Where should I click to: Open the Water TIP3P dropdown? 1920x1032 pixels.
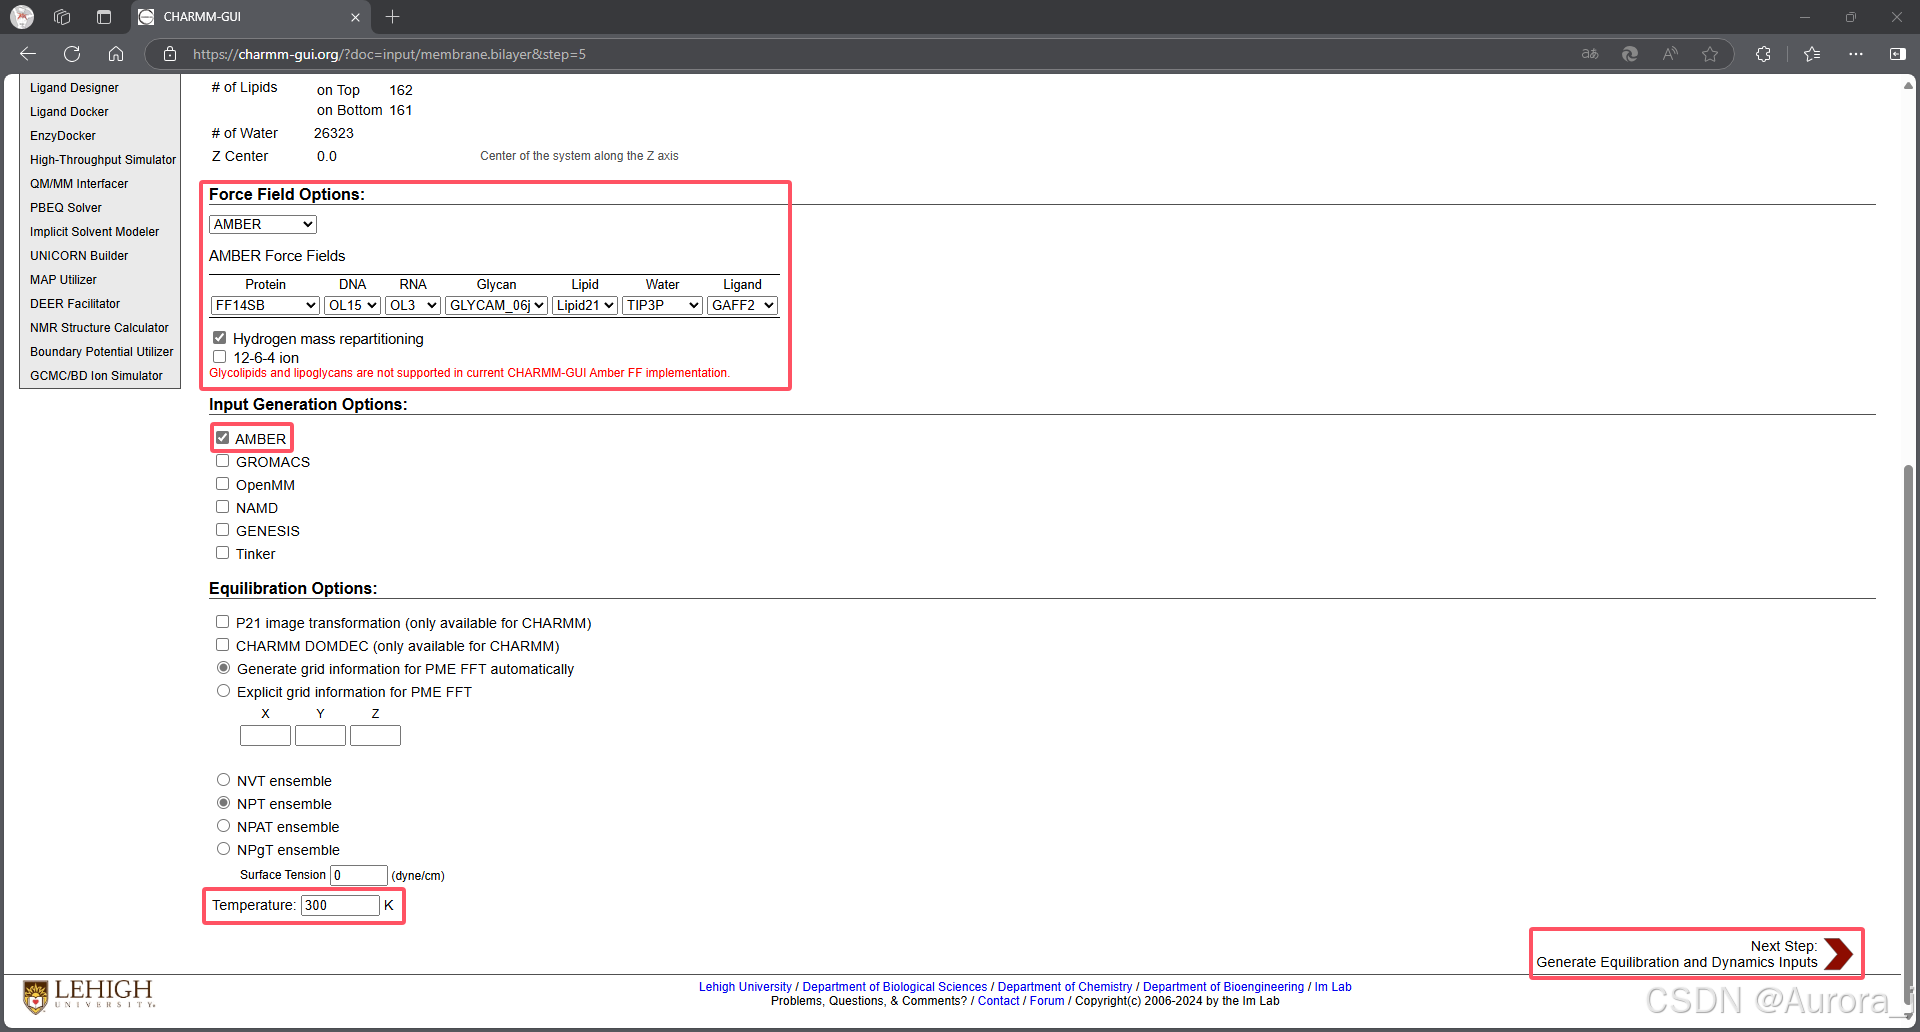tap(662, 305)
